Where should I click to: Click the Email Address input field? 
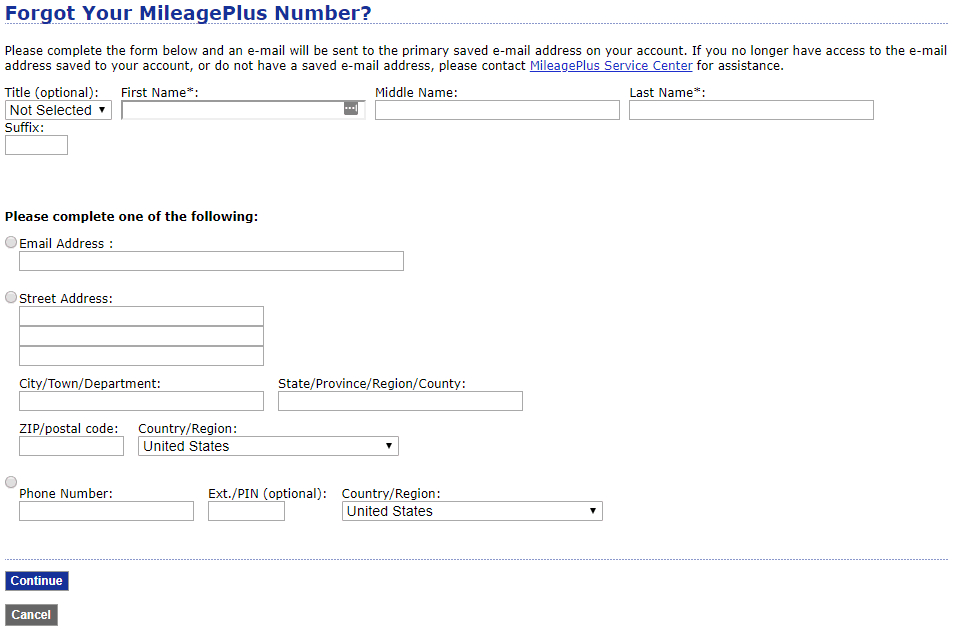211,261
